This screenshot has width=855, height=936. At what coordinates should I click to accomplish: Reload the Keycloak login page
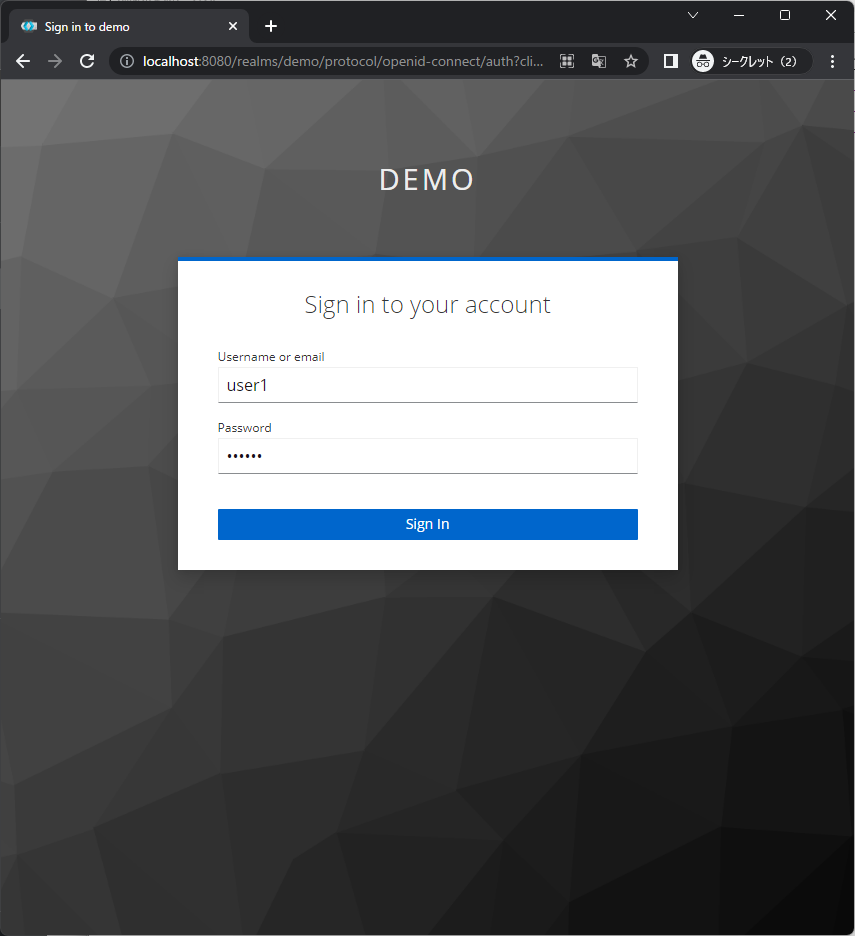87,61
